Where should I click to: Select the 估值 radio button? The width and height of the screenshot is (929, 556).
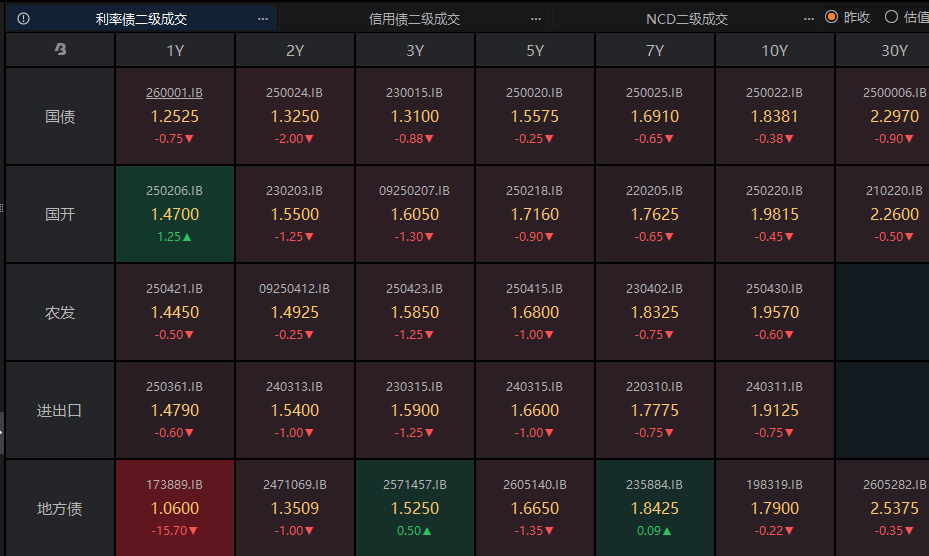(x=891, y=17)
